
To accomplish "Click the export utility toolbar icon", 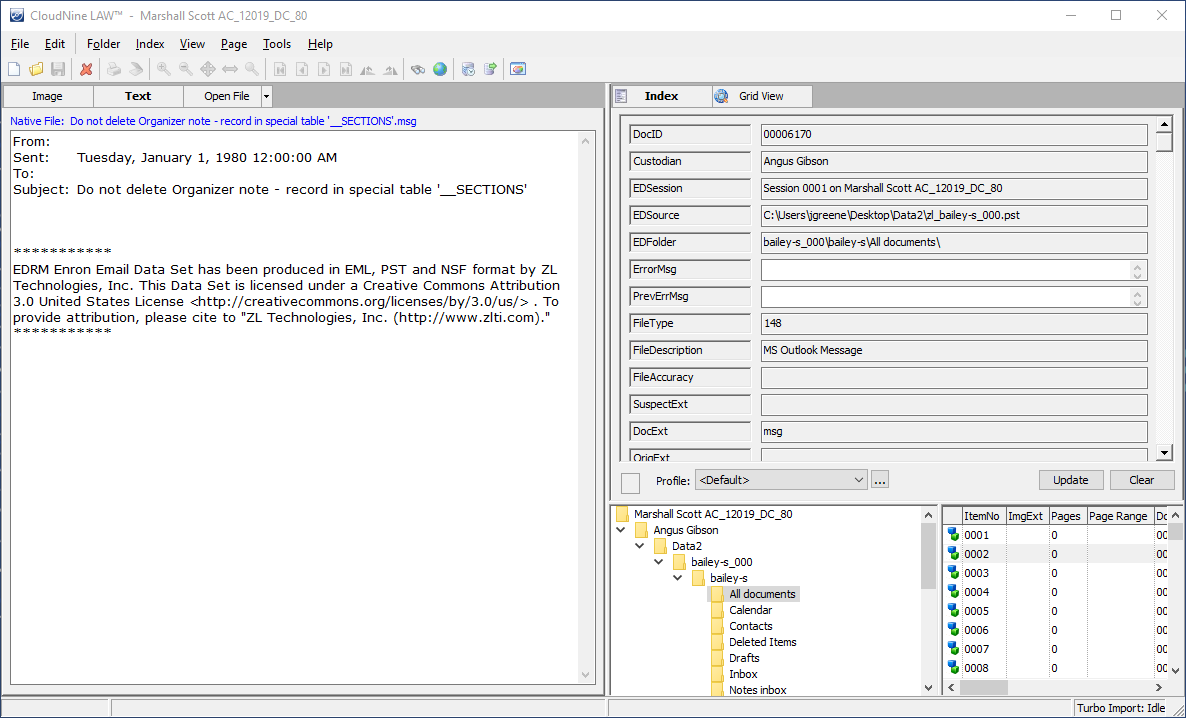I will 490,69.
